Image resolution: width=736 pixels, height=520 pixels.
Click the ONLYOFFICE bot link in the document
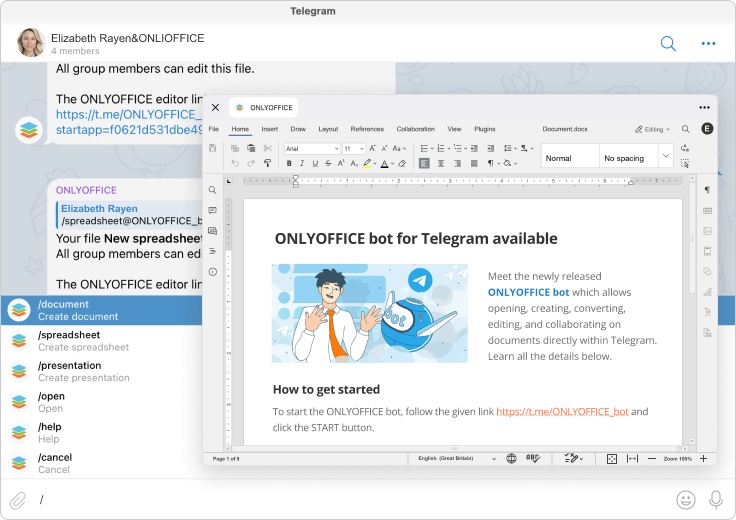point(528,292)
